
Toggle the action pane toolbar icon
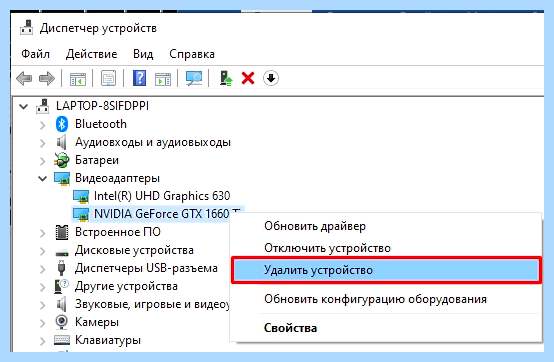(x=163, y=78)
